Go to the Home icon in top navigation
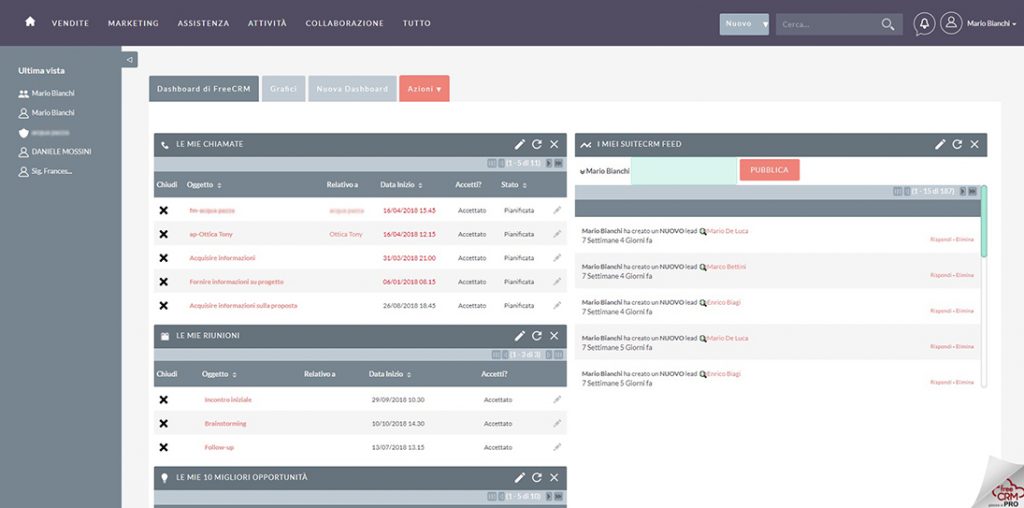The height and width of the screenshot is (508, 1024). [30, 22]
